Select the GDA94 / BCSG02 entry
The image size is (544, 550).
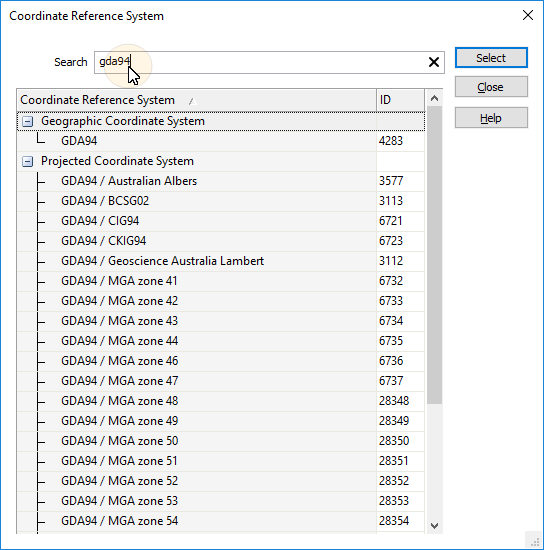(x=221, y=201)
